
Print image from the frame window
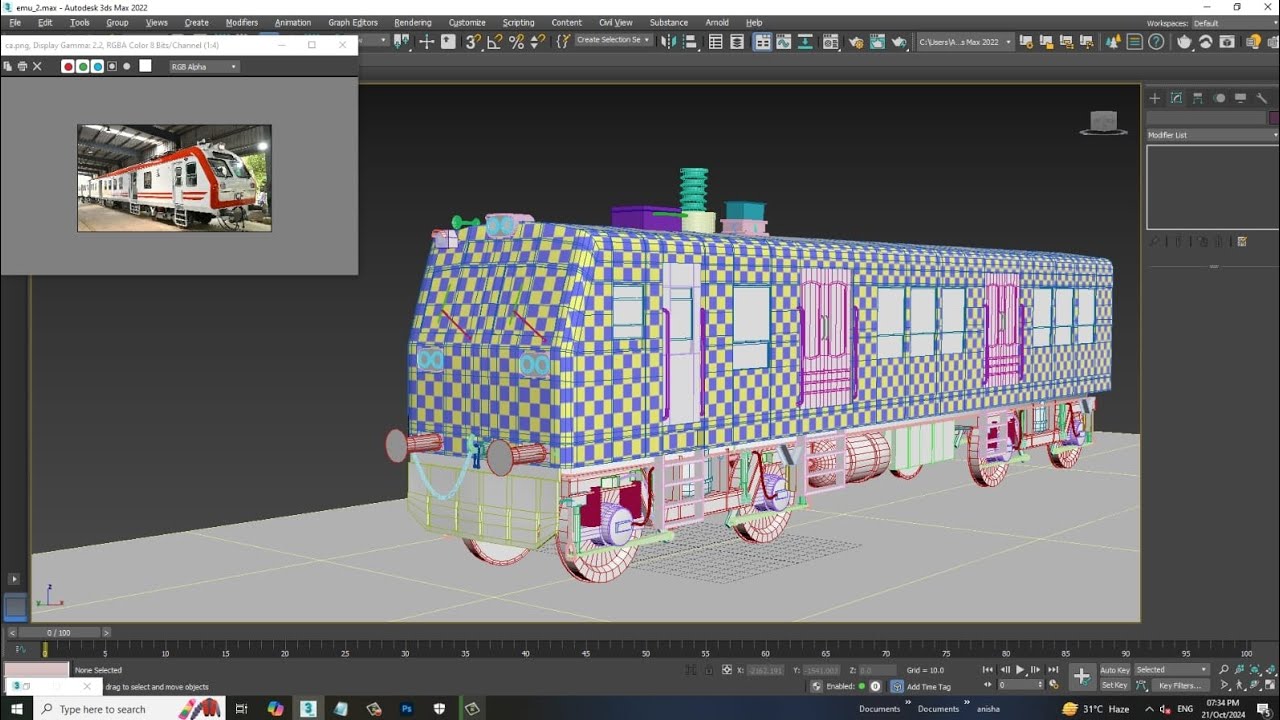(22, 66)
